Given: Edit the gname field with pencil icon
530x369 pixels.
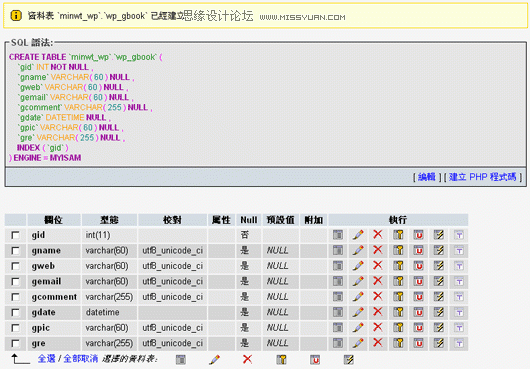Looking at the screenshot, I should pyautogui.click(x=358, y=250).
